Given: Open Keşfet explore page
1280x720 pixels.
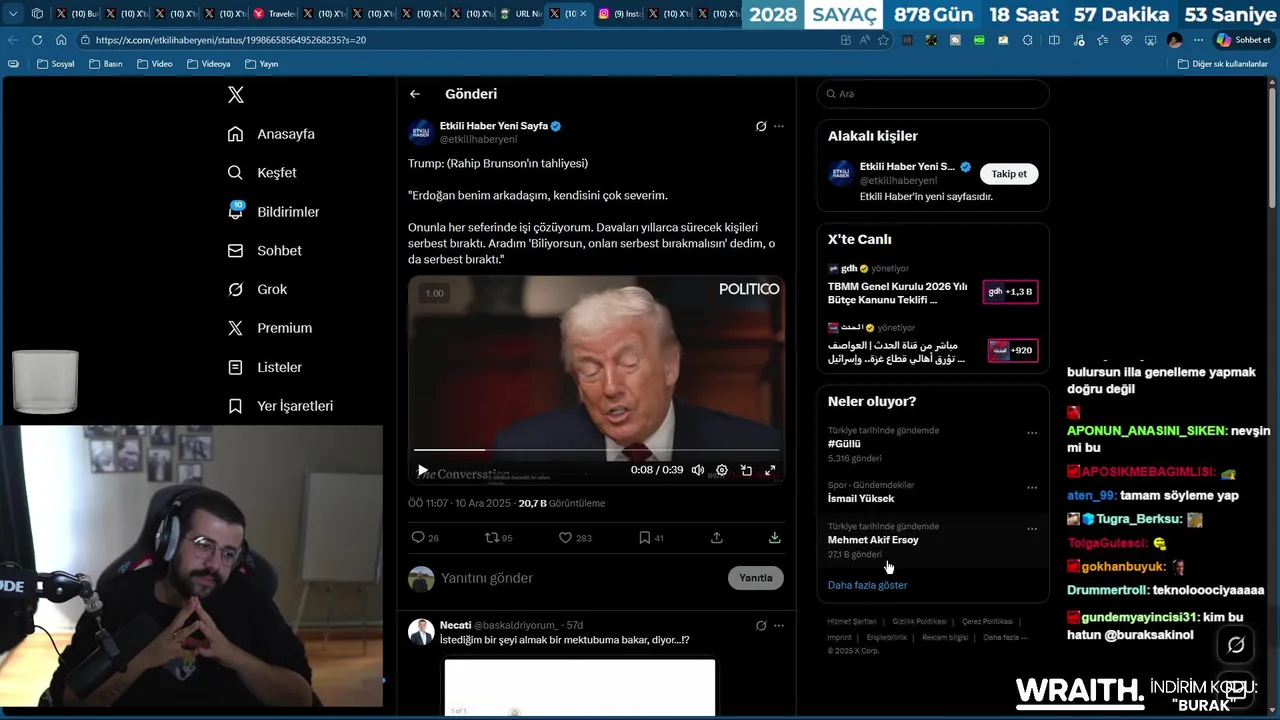Looking at the screenshot, I should 262,173.
